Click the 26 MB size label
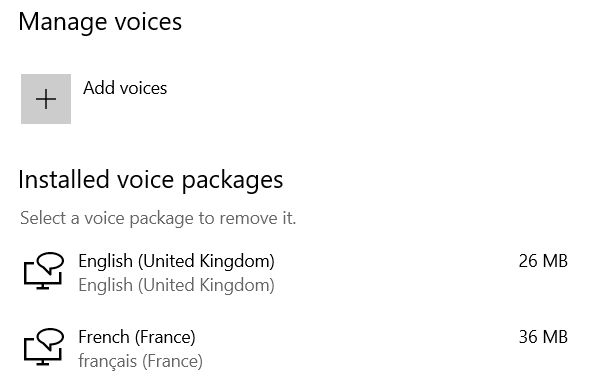Image resolution: width=602 pixels, height=392 pixels. pyautogui.click(x=543, y=261)
